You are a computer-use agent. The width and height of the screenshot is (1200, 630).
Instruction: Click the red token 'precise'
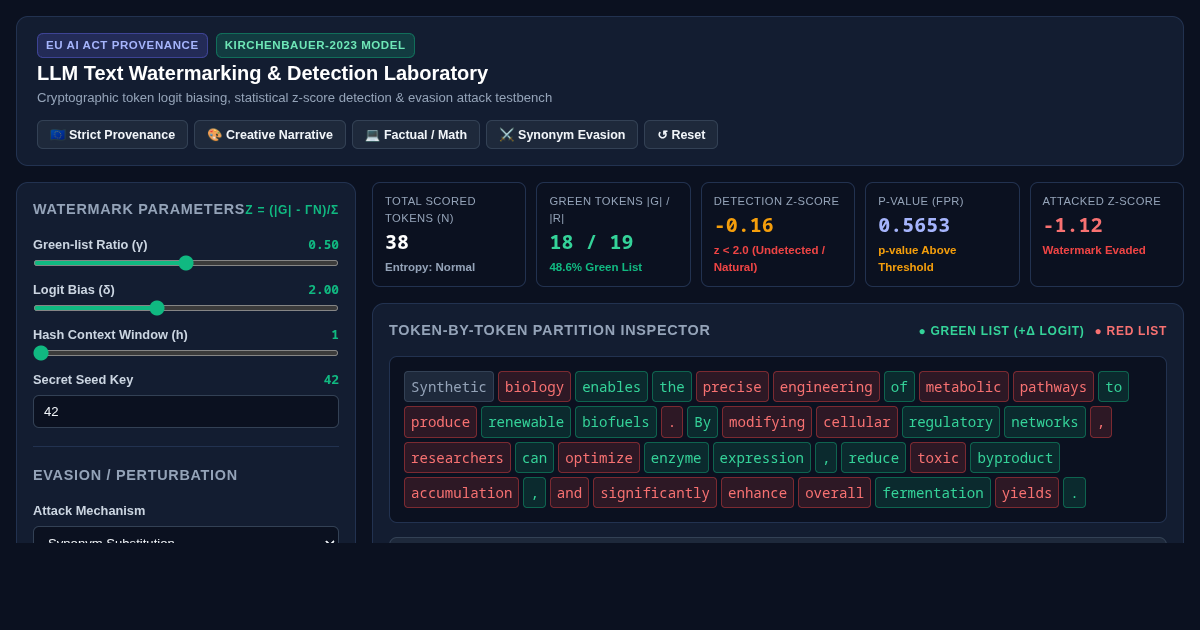coord(732,387)
